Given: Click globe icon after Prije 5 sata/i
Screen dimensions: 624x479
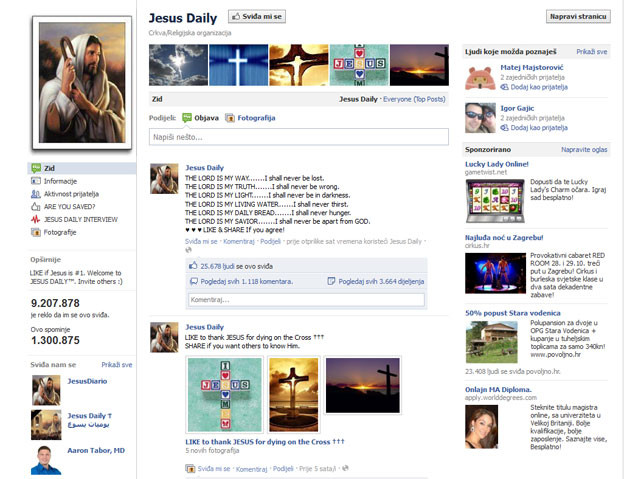Looking at the screenshot, I should (x=345, y=468).
